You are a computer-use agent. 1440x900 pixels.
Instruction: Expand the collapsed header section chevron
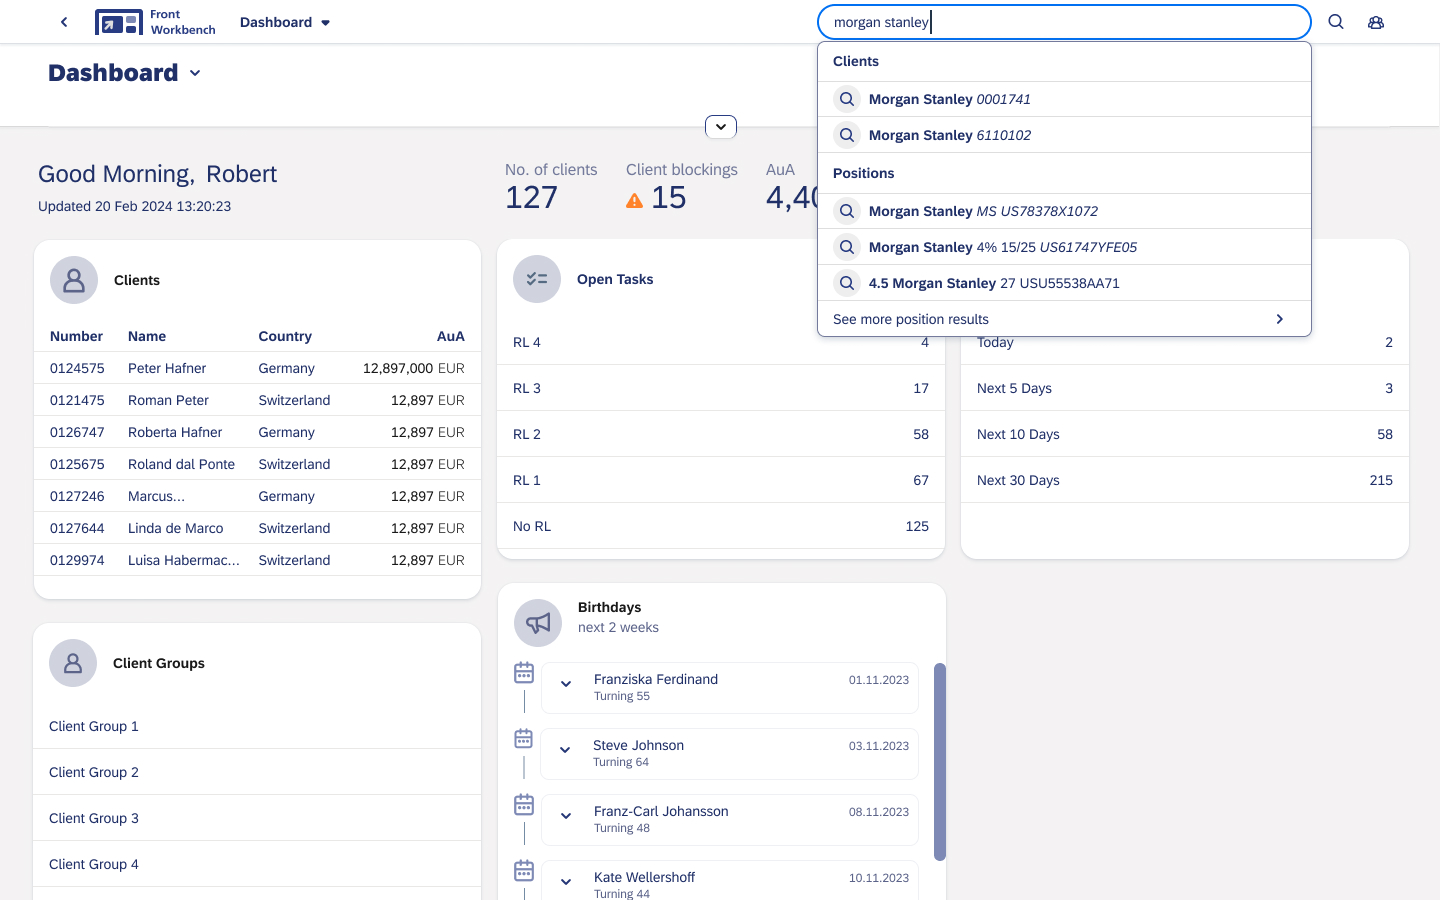point(721,127)
